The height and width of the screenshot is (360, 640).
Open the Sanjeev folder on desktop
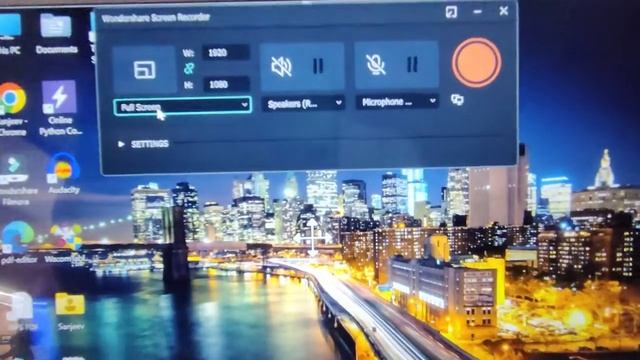tap(70, 312)
